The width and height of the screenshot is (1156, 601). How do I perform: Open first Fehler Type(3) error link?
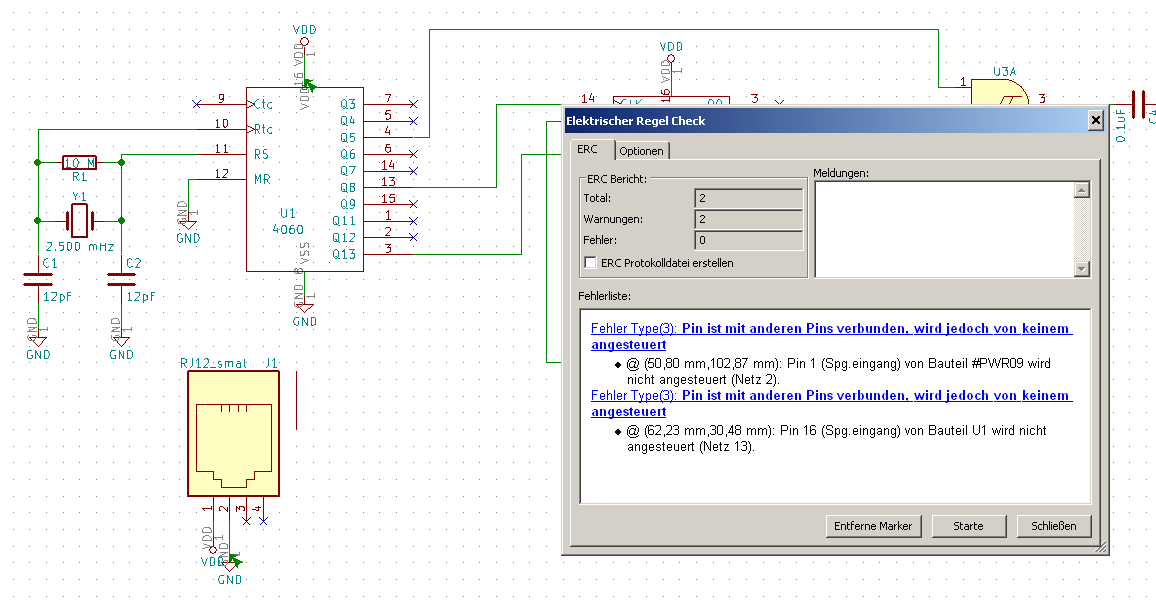coord(831,336)
